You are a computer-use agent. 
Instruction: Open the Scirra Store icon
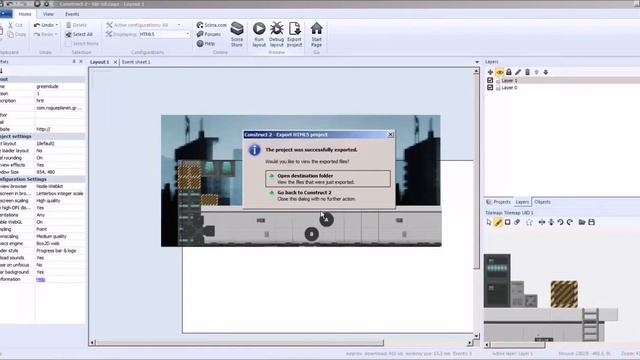click(237, 29)
